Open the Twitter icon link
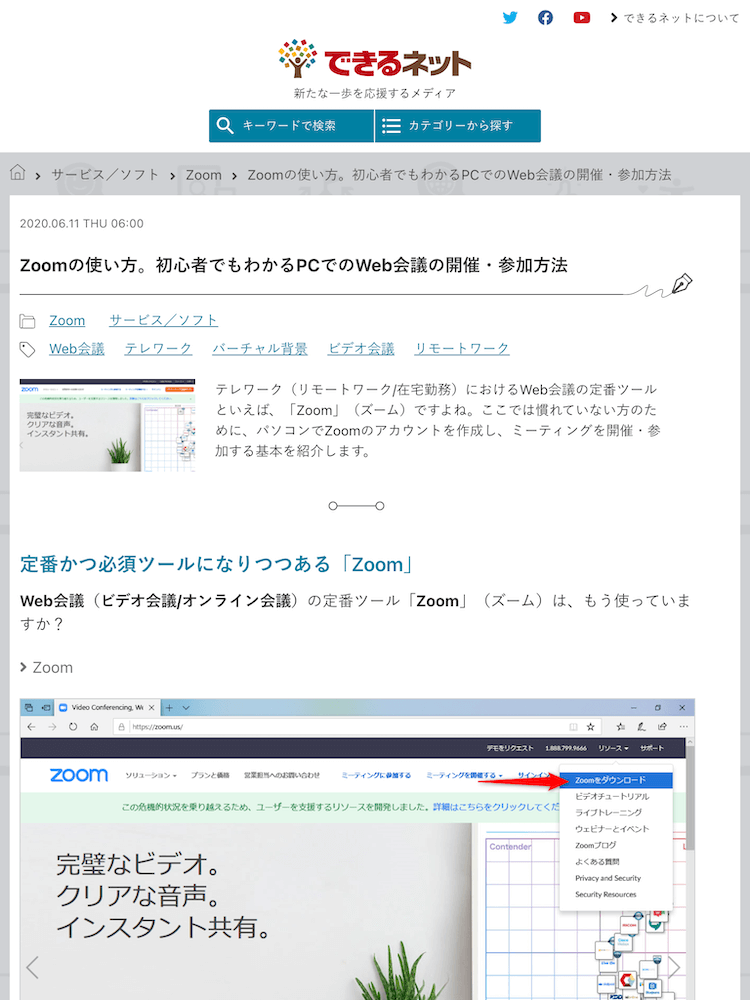Screen dimensions: 750x1000 510,17
